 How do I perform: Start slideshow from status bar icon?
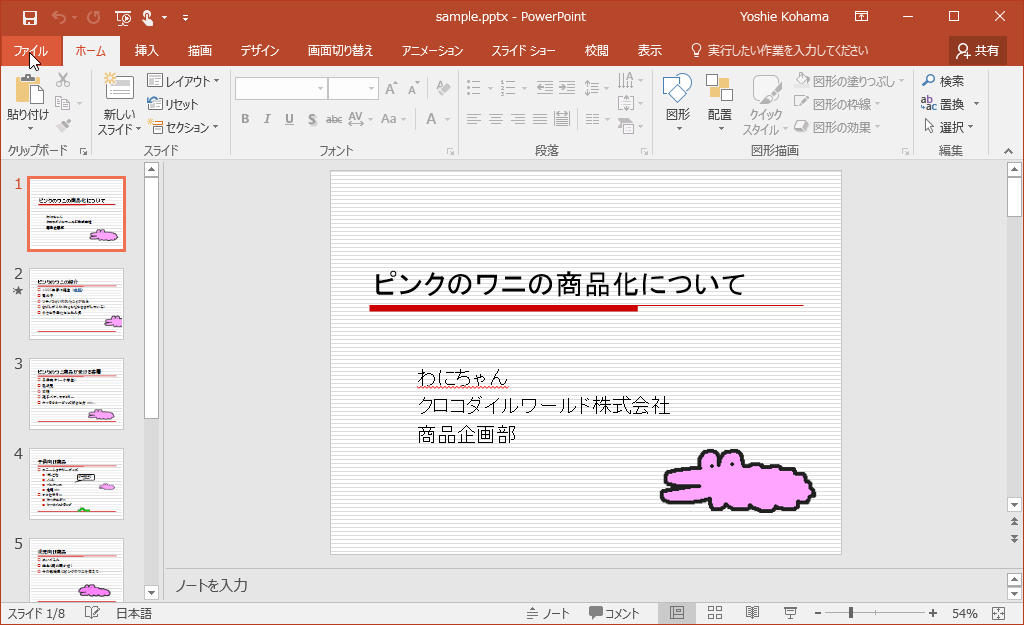point(790,613)
